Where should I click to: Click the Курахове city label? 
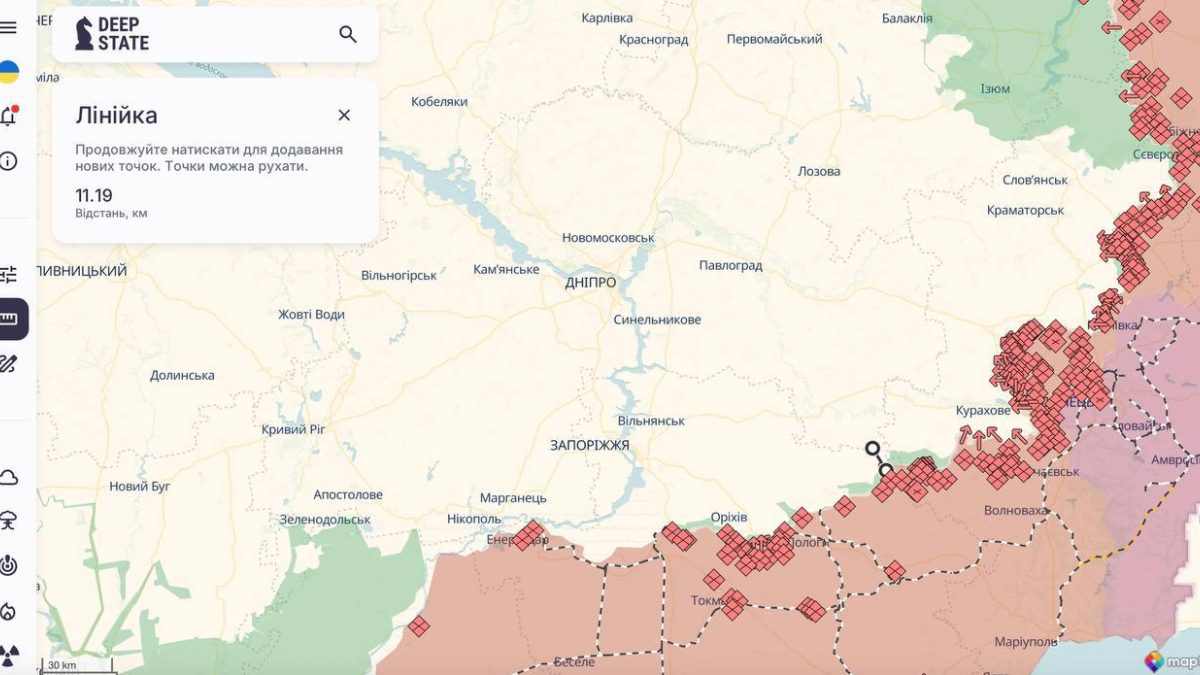click(983, 411)
